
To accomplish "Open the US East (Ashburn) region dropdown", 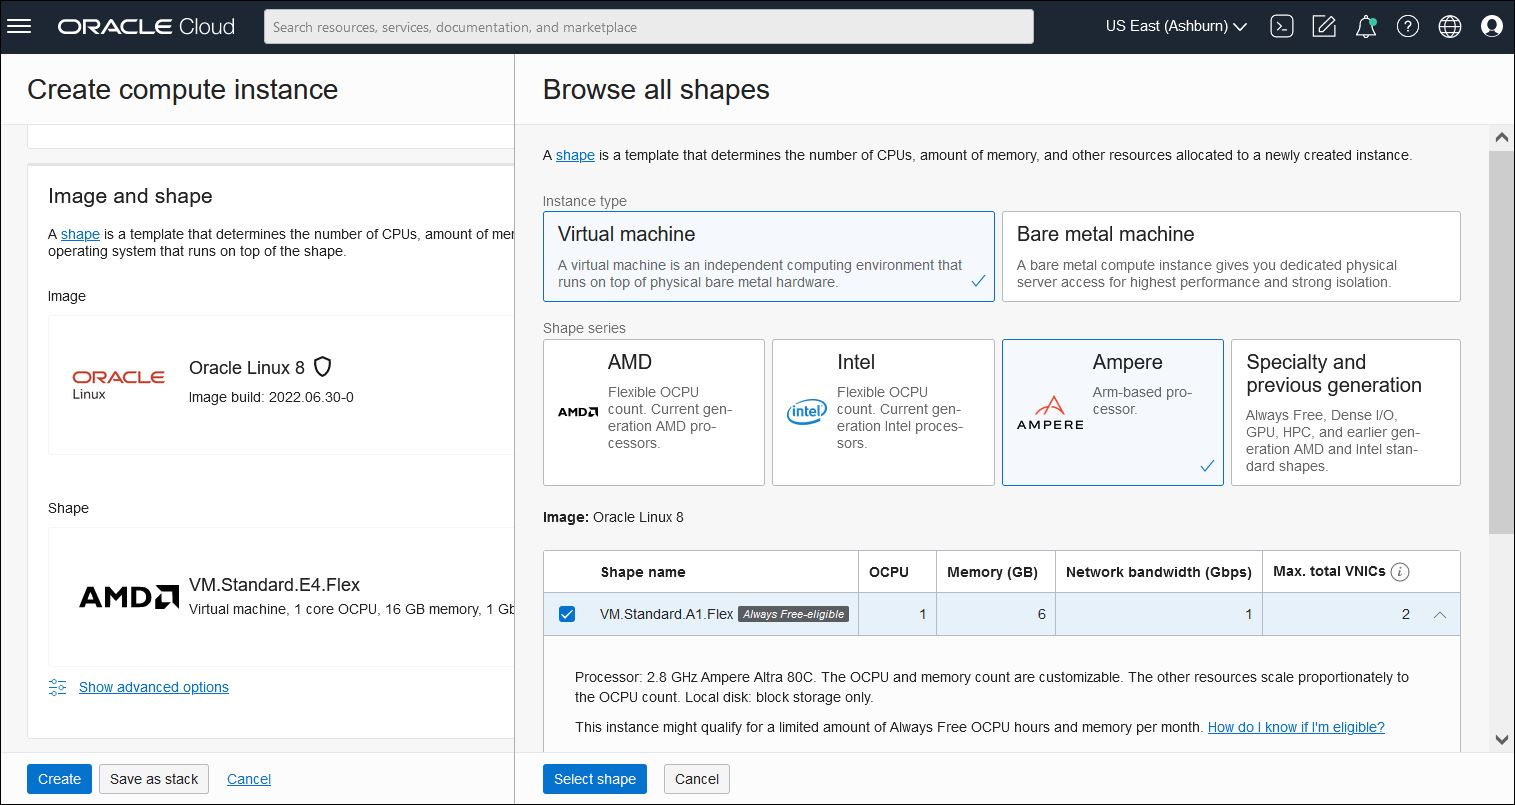I will (x=1175, y=26).
